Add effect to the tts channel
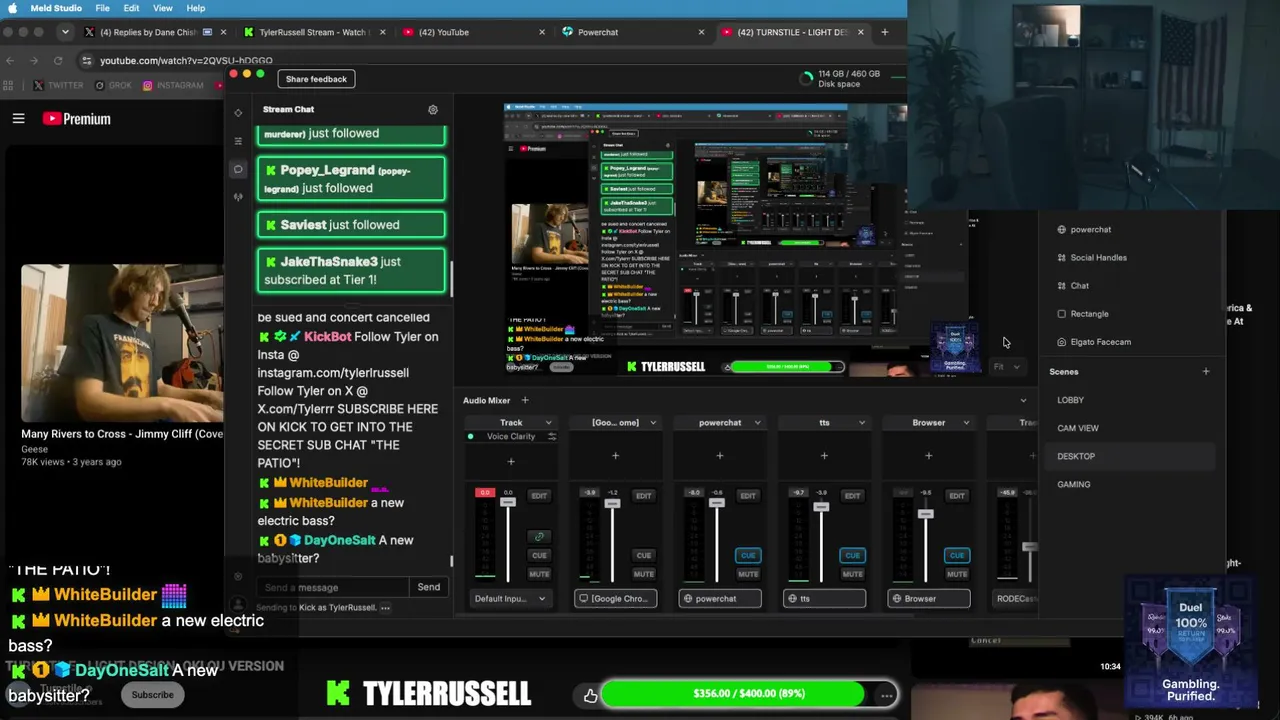1280x720 pixels. pos(824,456)
